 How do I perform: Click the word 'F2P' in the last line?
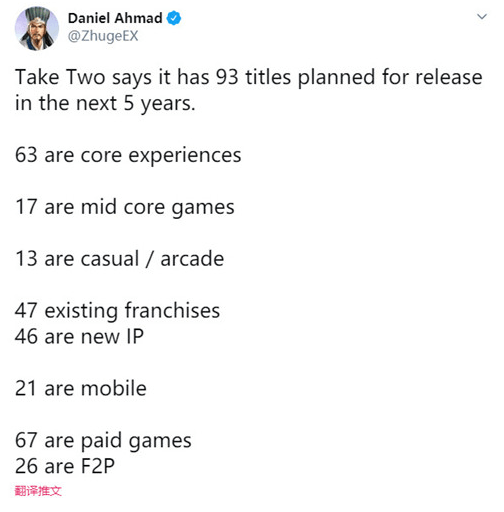tap(98, 466)
